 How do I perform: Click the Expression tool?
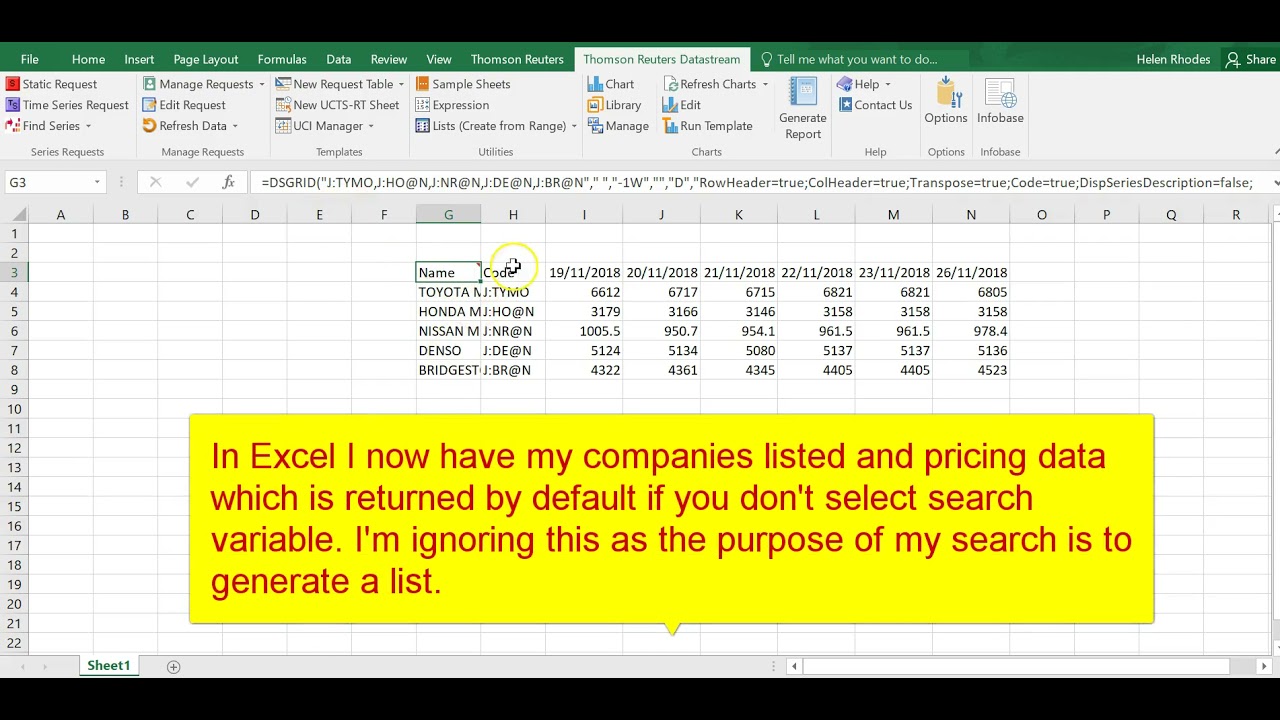pyautogui.click(x=452, y=105)
